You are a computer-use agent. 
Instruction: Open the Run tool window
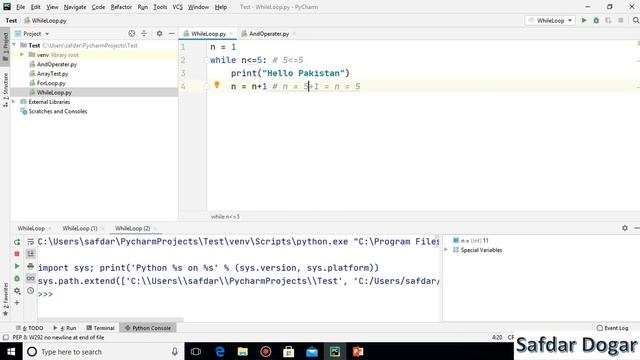[x=64, y=328]
